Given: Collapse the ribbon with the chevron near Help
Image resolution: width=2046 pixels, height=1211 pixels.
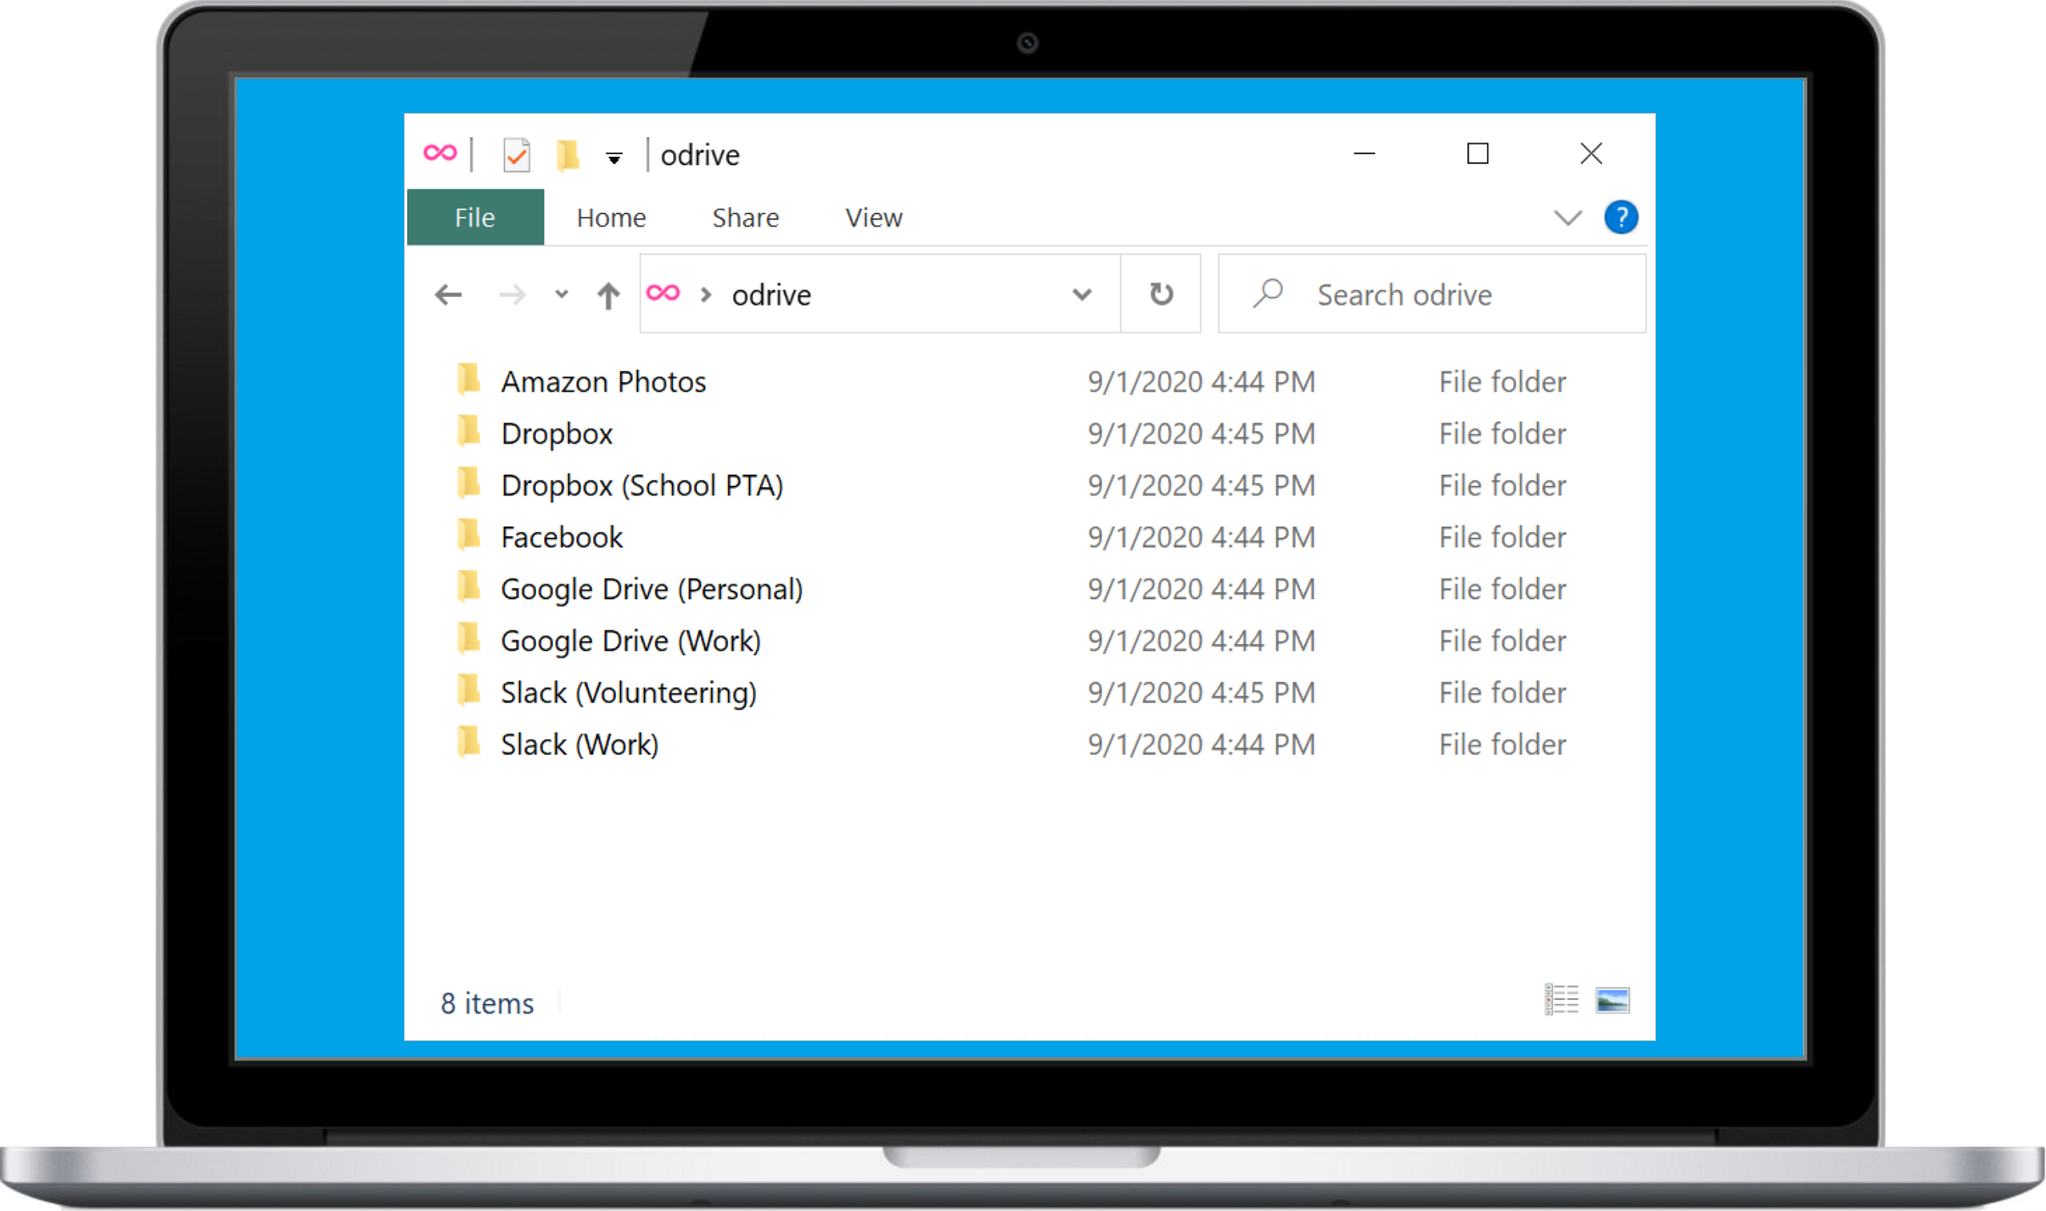Looking at the screenshot, I should (1566, 217).
